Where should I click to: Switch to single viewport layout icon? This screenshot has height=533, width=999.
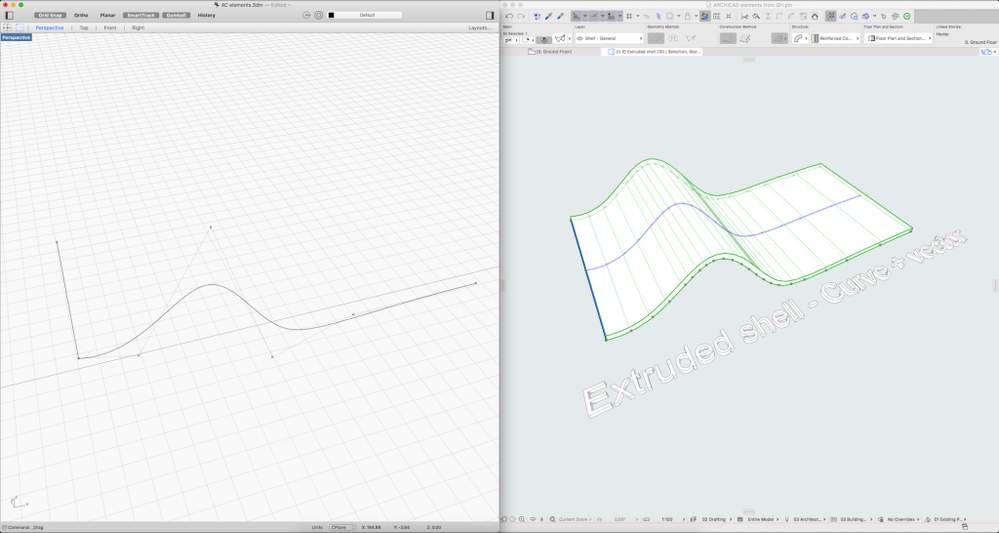[x=20, y=27]
